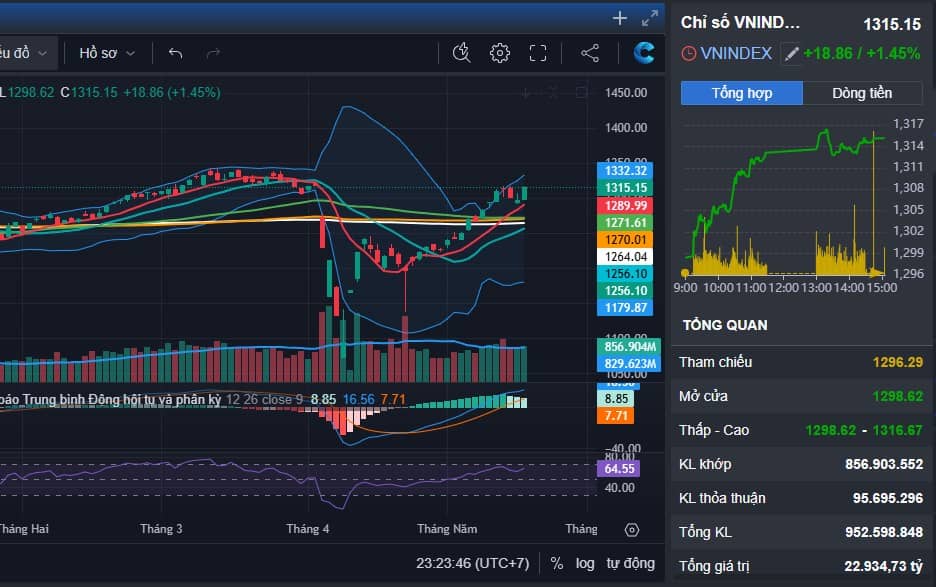This screenshot has width=936, height=587.
Task: Click the 7.71 MACD signal label
Action: pyautogui.click(x=615, y=415)
